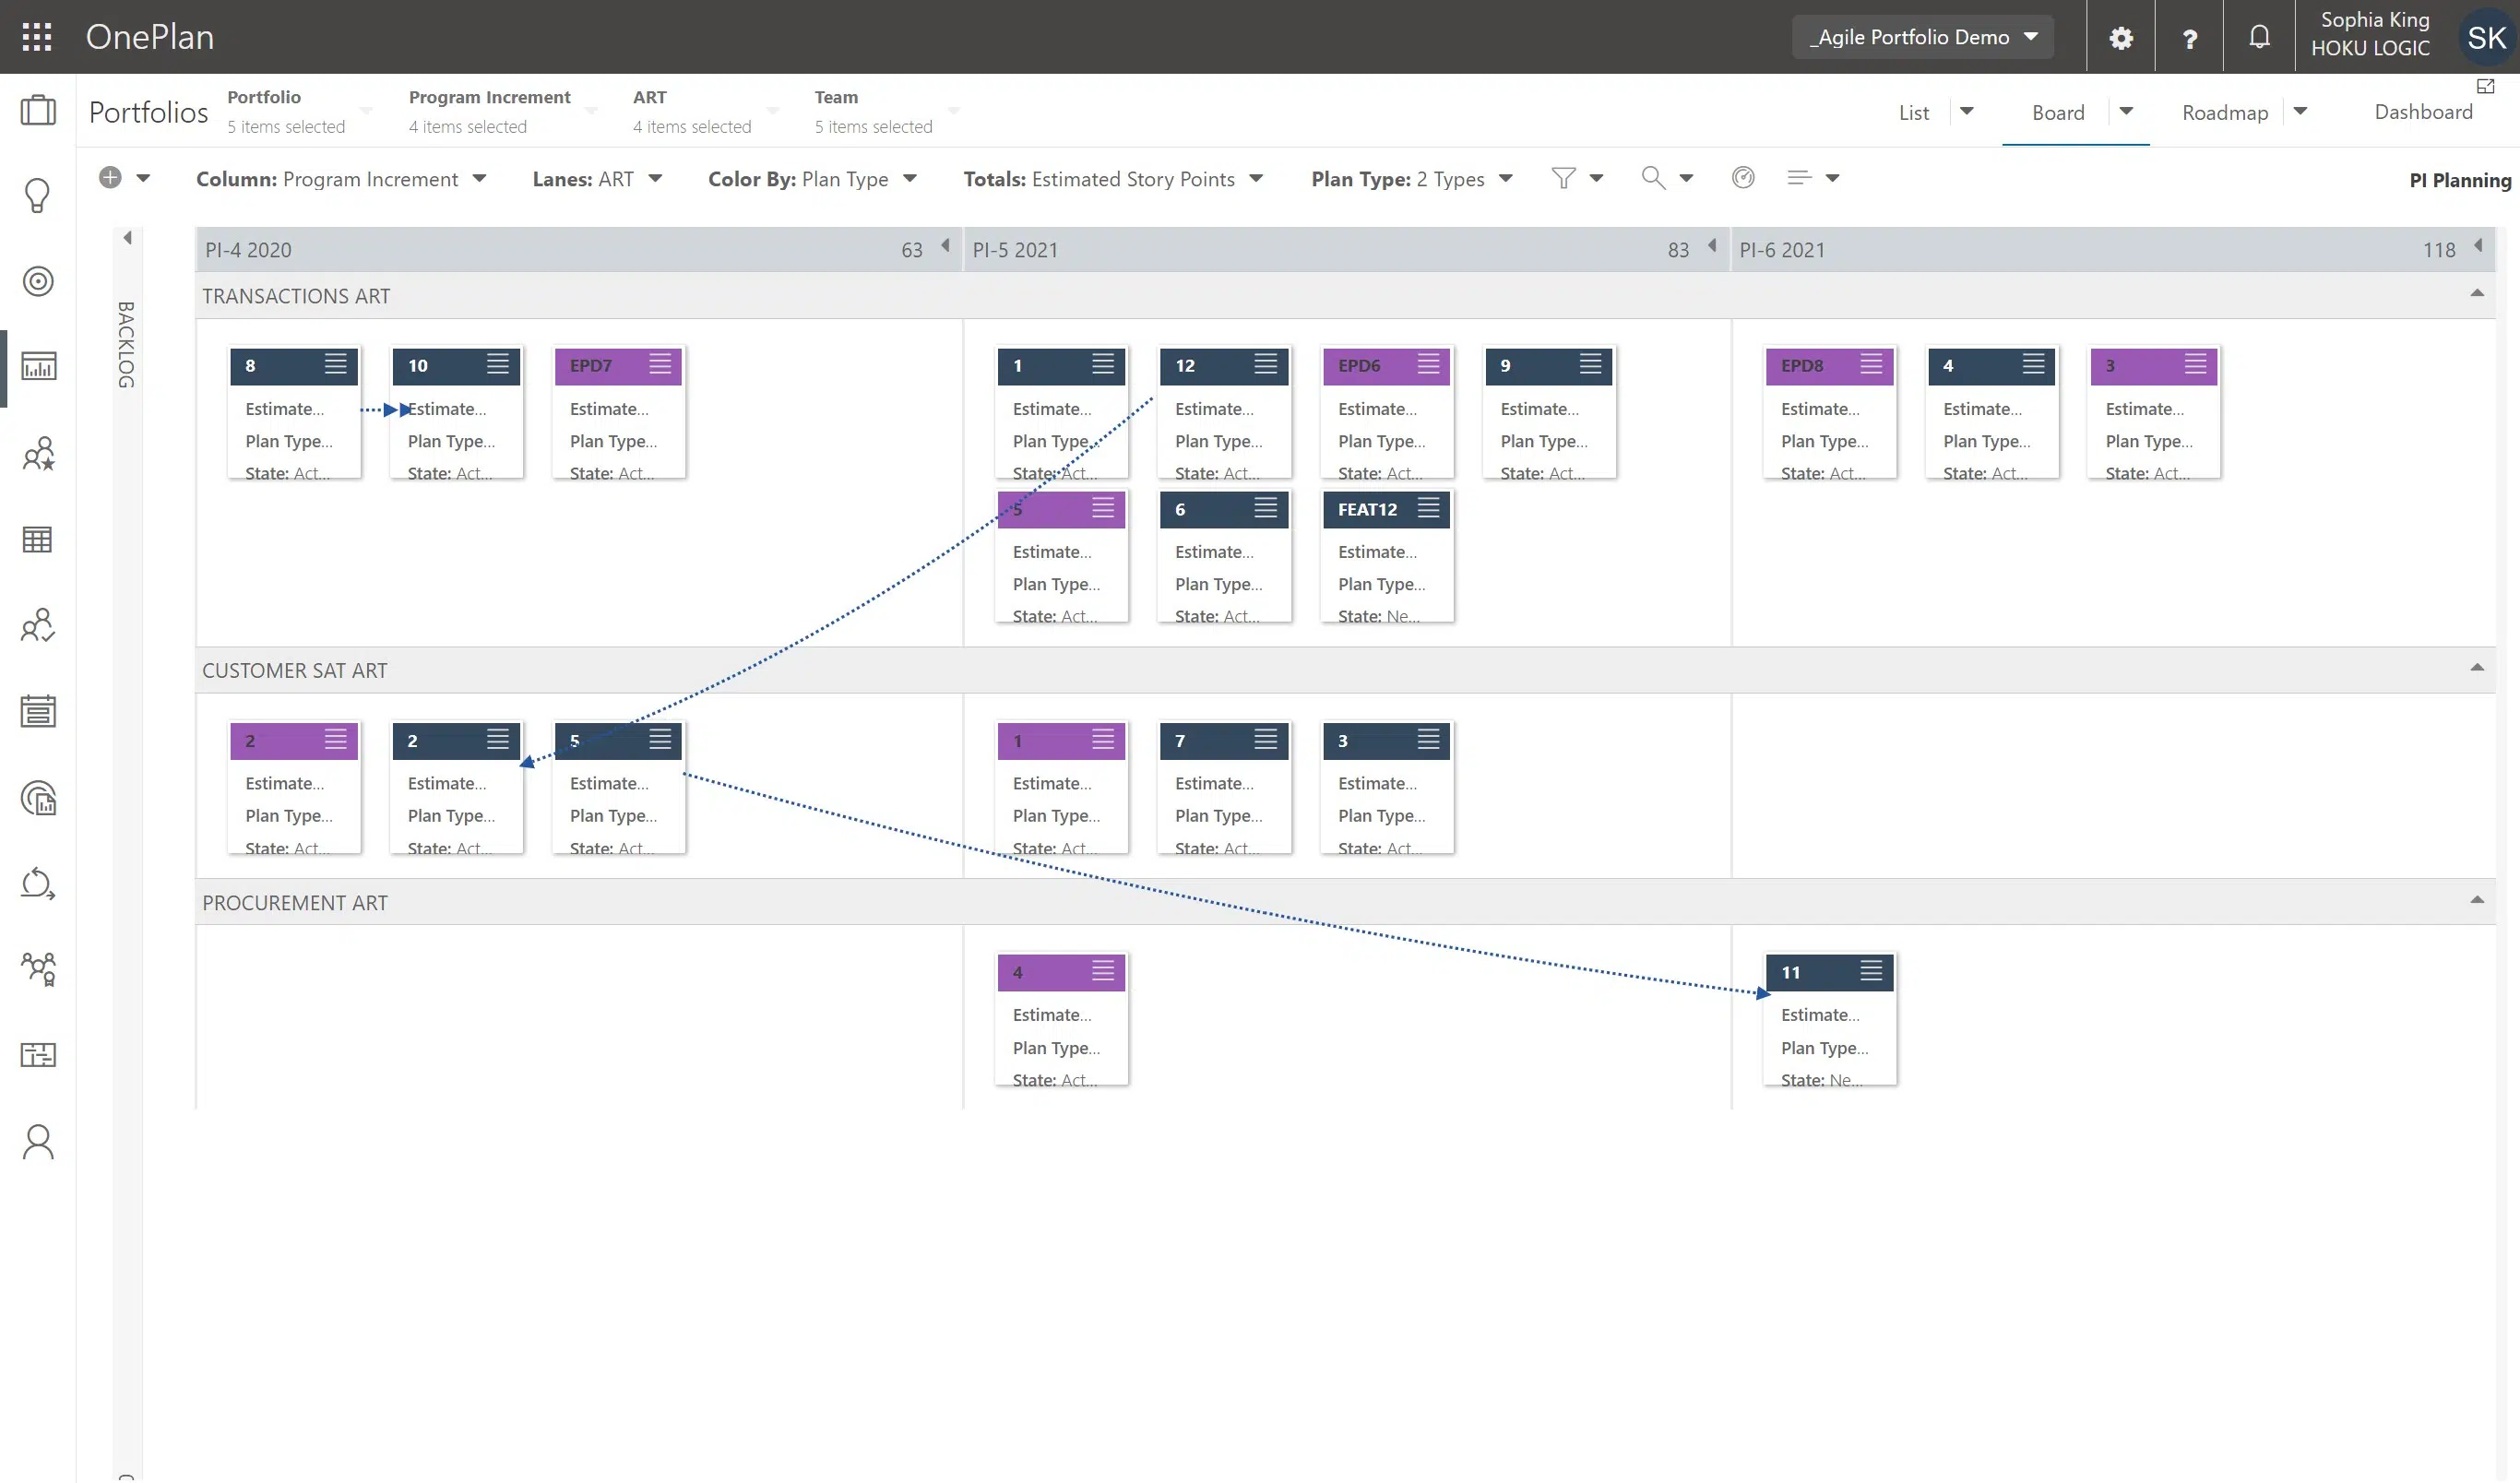Viewport: 2520px width, 1483px height.
Task: Open the filter funnel icon
Action: click(x=1563, y=178)
